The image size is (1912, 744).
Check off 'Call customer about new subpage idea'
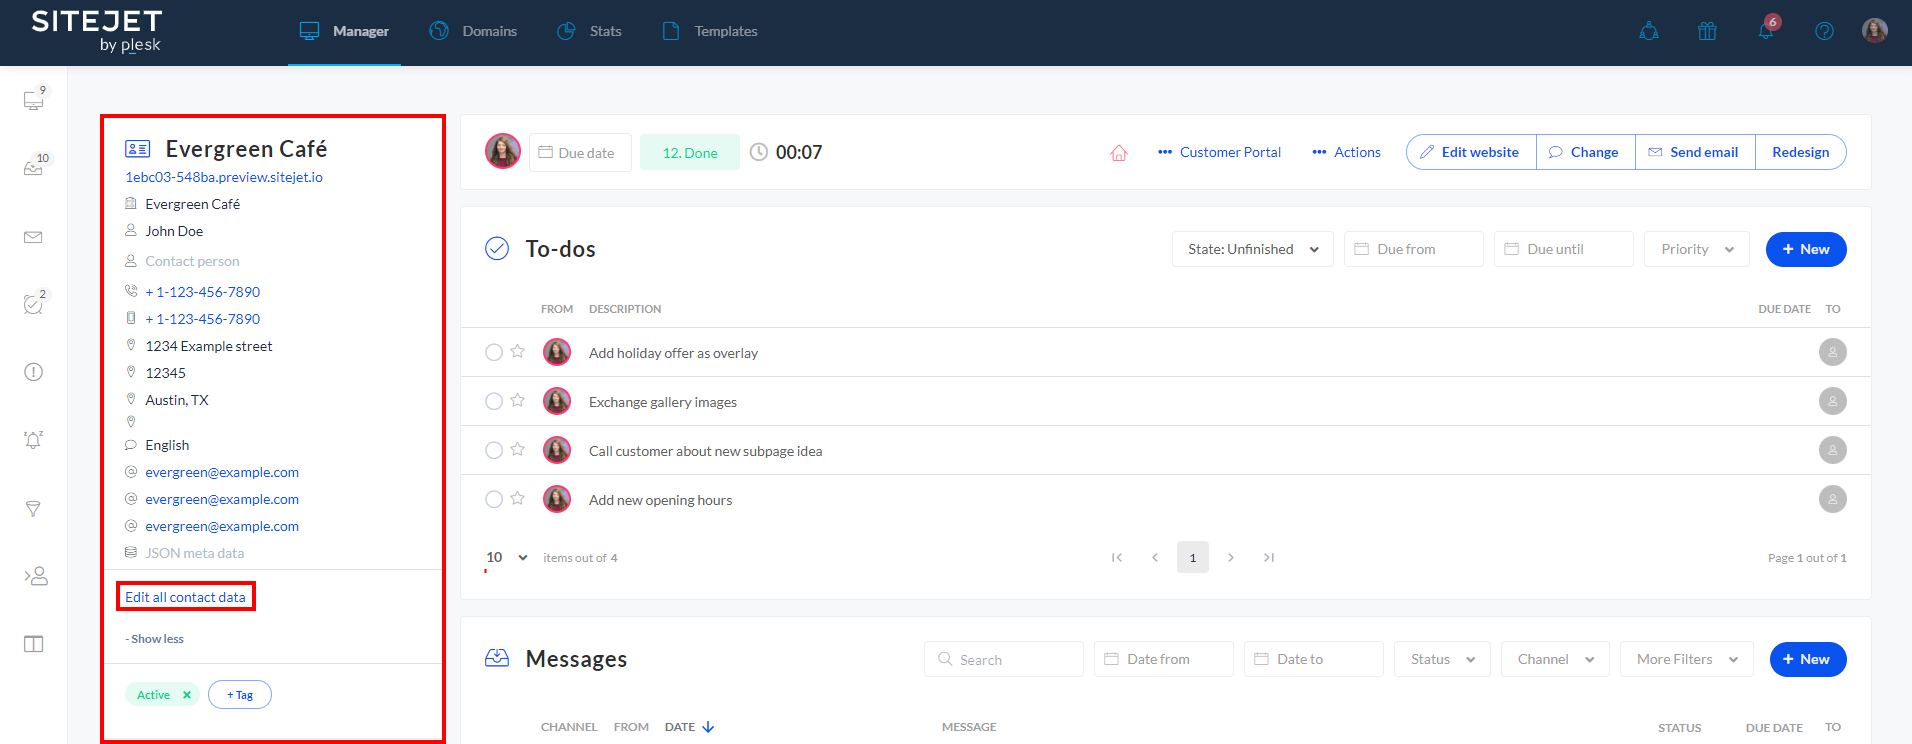(494, 450)
